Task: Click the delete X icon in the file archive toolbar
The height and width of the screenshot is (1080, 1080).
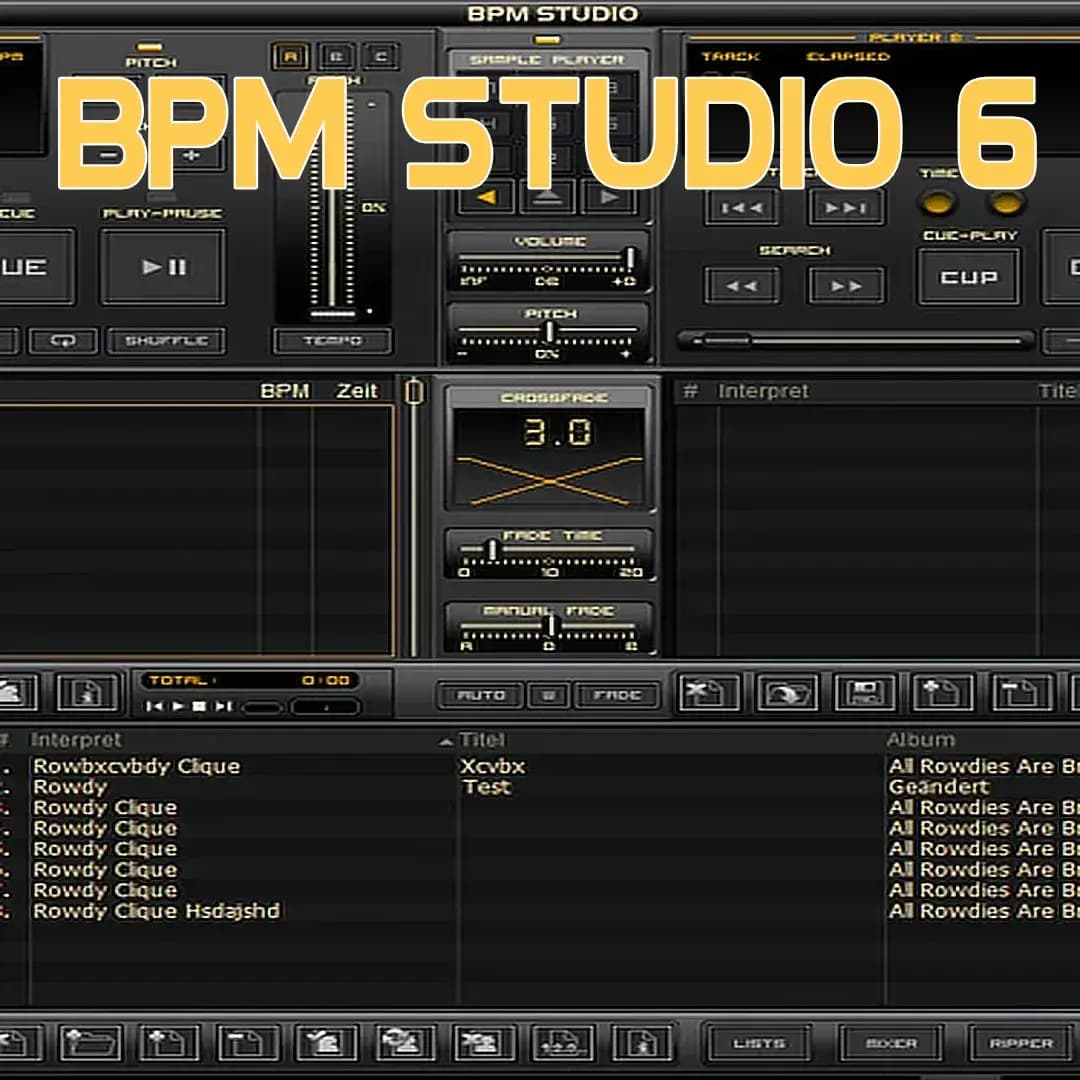Action: (x=484, y=1043)
